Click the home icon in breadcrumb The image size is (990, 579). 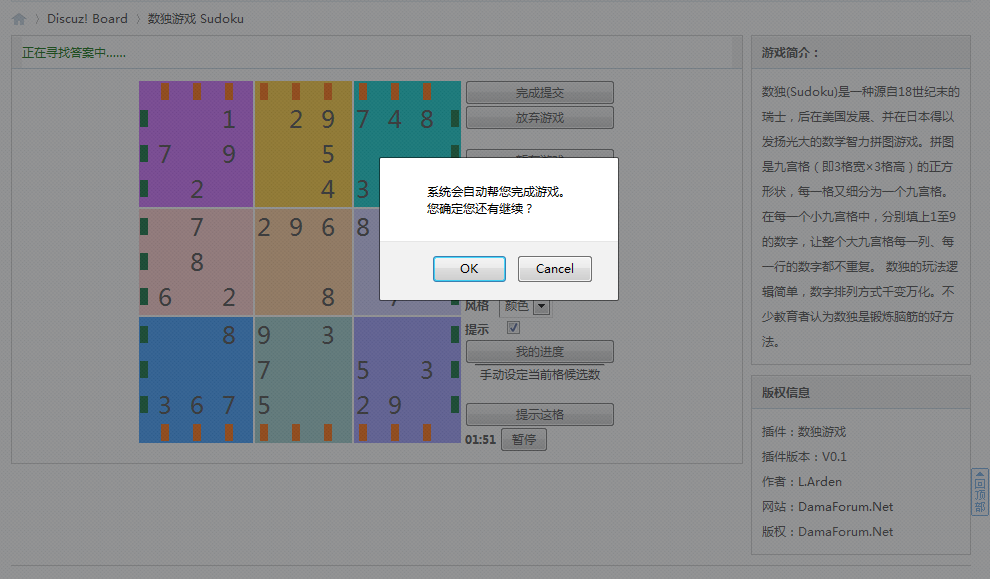19,19
